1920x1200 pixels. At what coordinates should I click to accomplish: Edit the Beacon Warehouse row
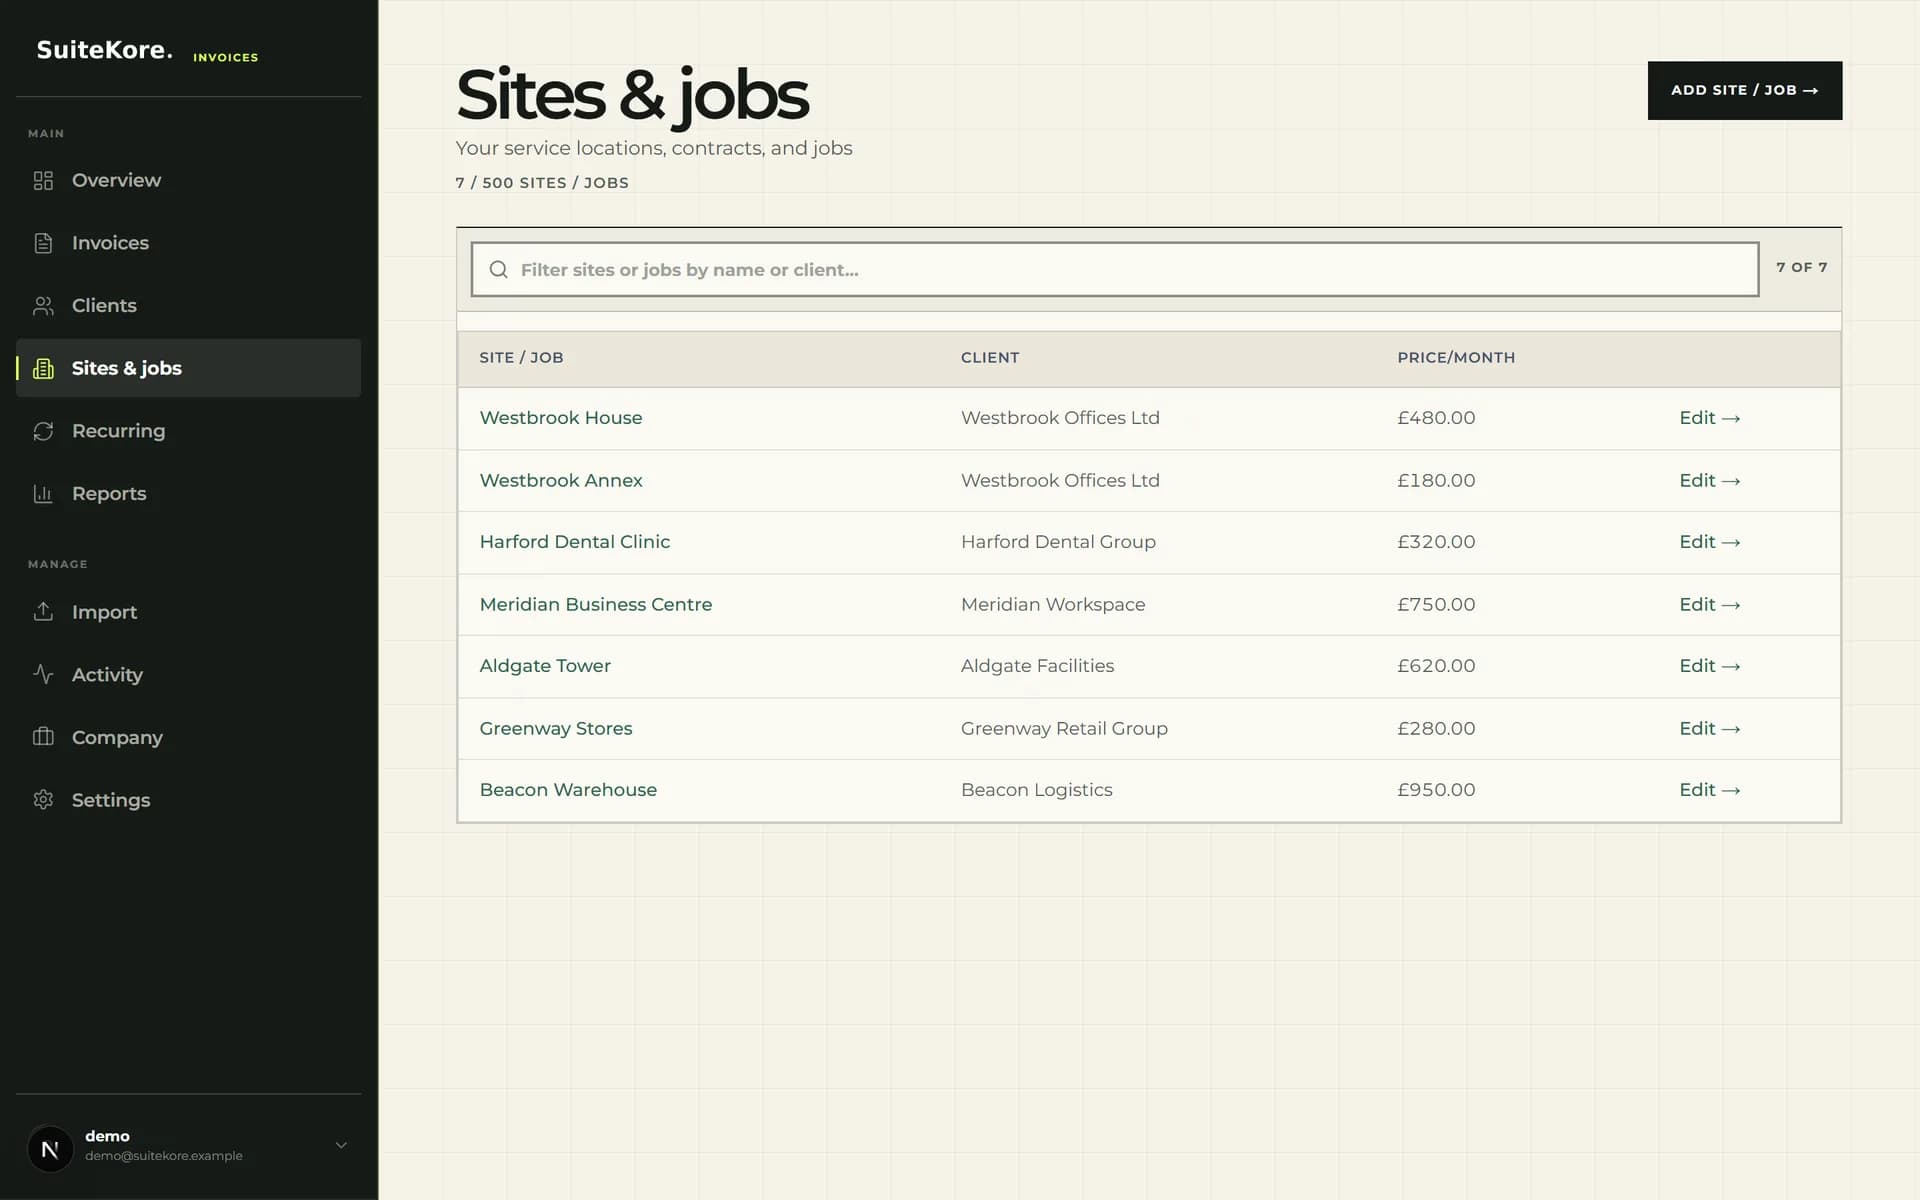(1709, 790)
